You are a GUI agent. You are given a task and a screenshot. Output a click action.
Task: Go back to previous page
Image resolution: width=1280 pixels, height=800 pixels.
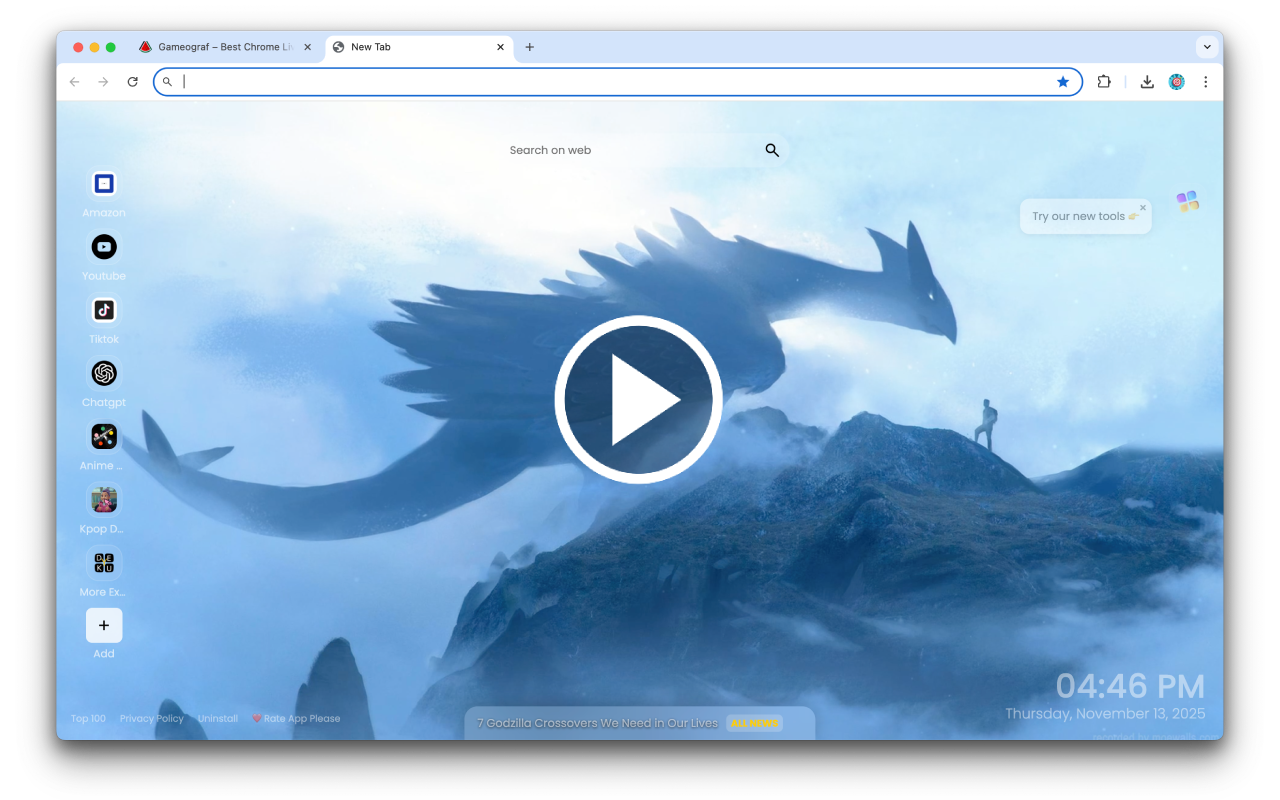pos(74,82)
